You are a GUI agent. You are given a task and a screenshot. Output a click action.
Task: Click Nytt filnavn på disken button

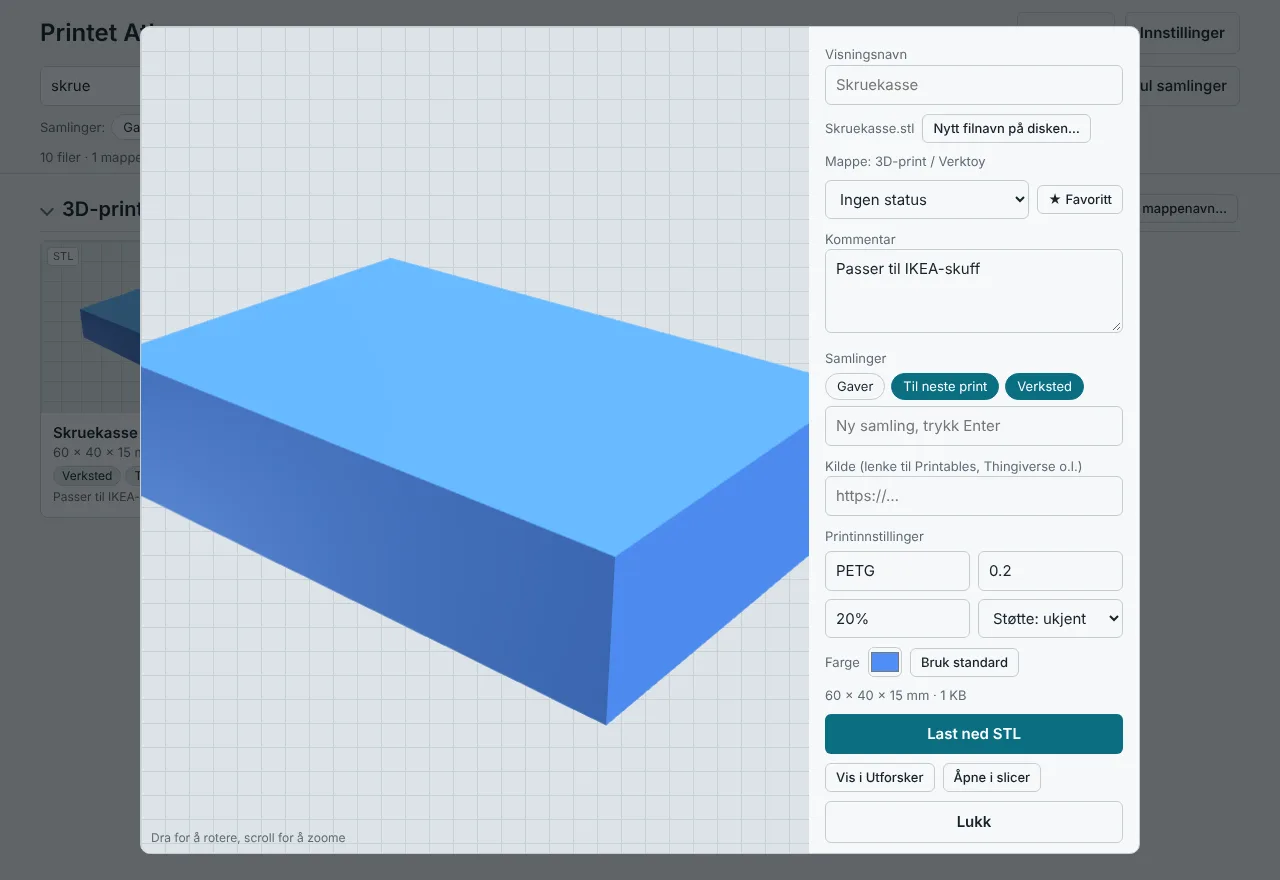click(1006, 128)
